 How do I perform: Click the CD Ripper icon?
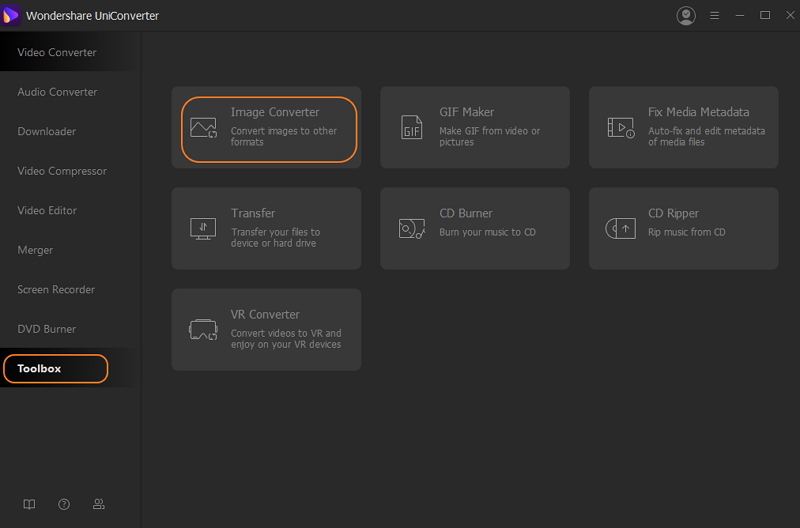pyautogui.click(x=620, y=228)
